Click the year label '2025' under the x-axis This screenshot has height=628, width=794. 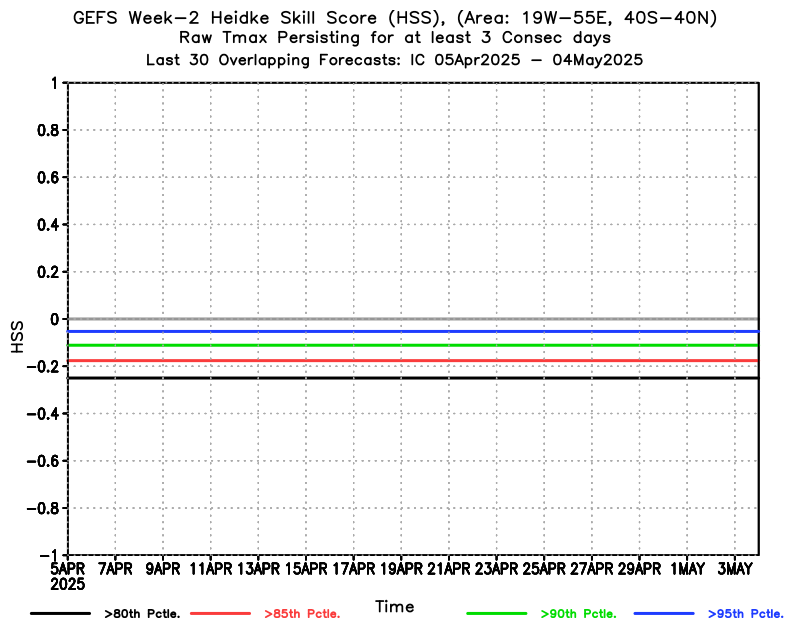pos(67,584)
